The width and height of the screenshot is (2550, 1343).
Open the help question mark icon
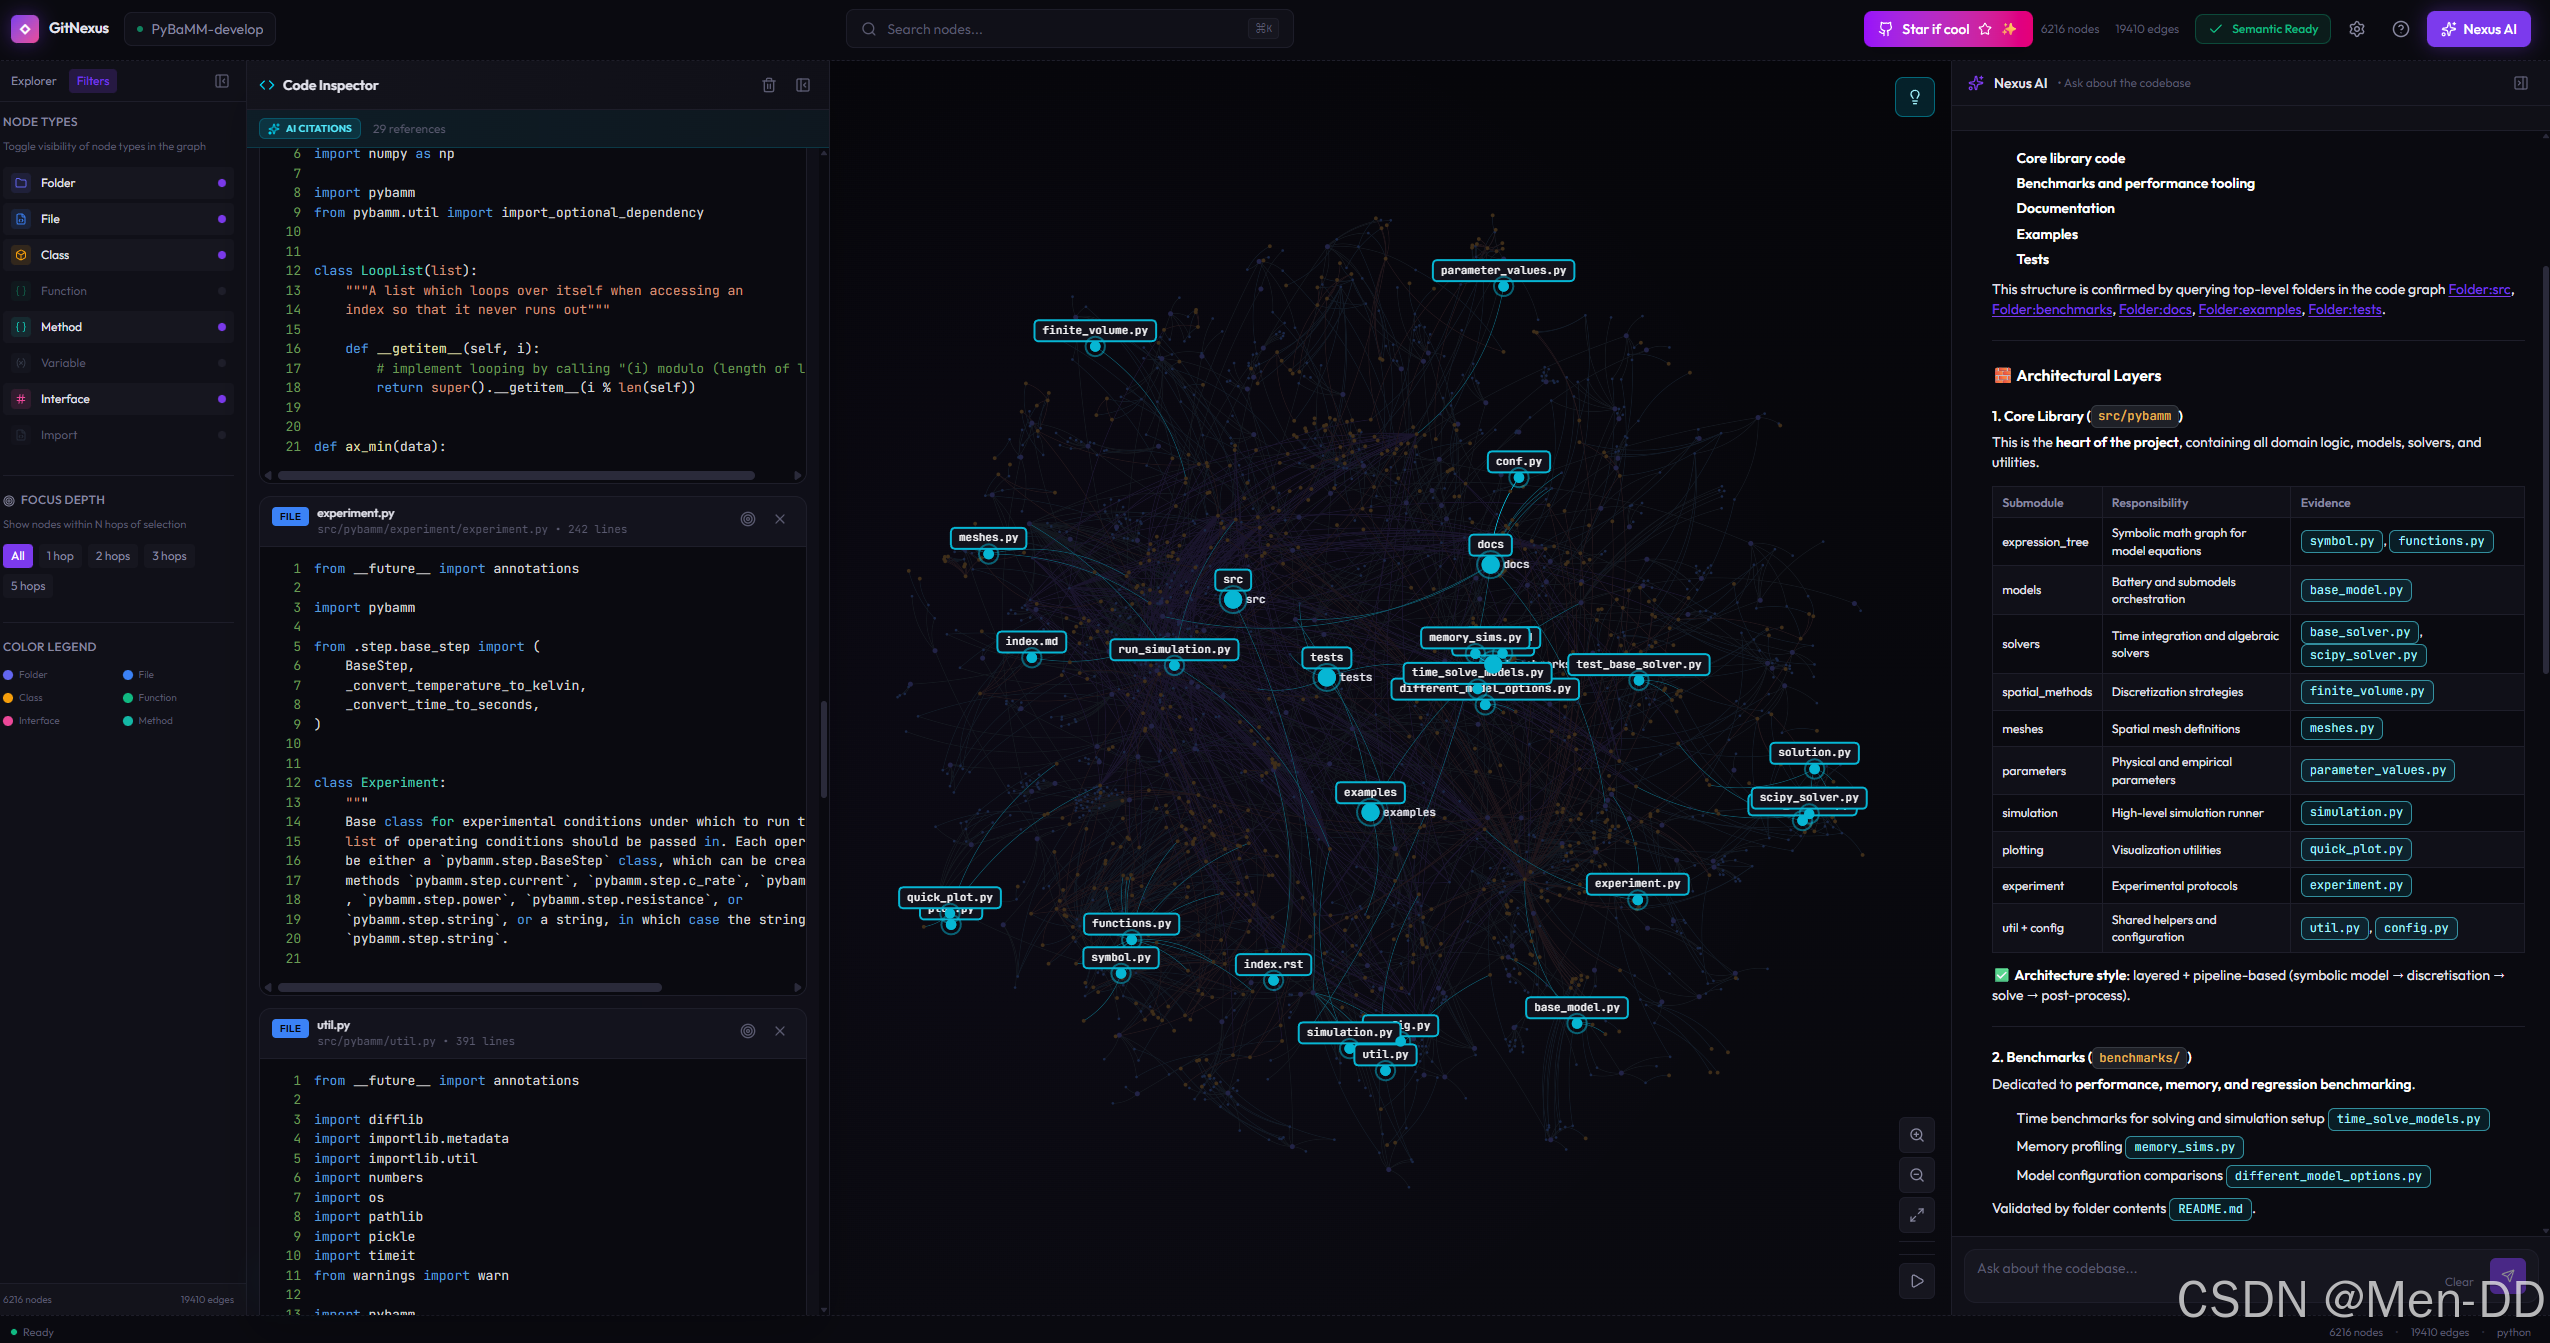coord(2400,29)
